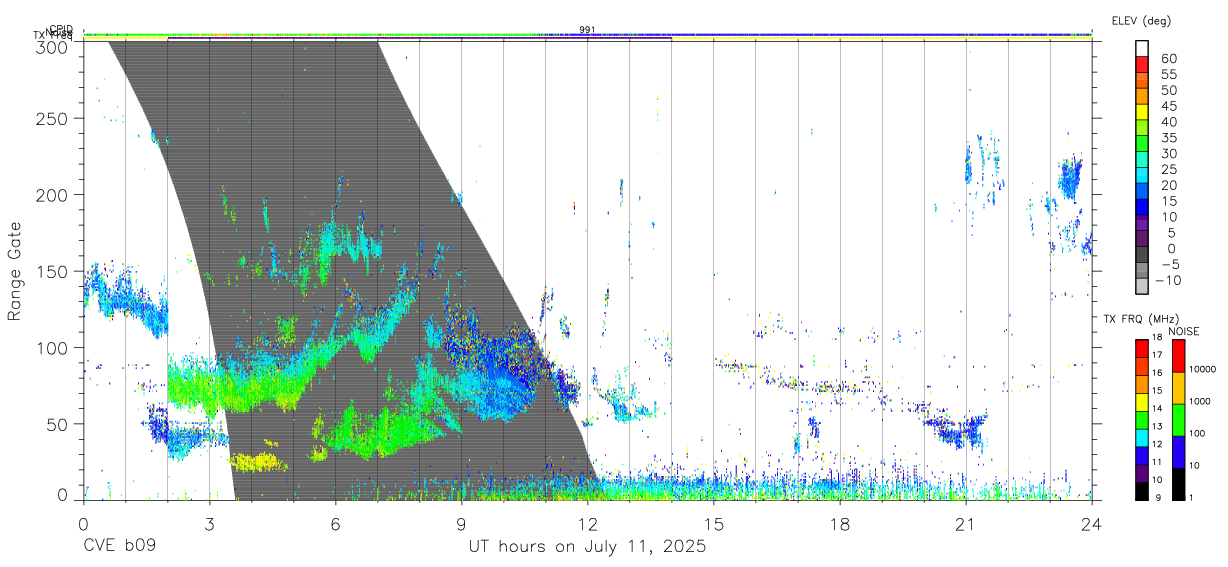Click the '15' hour tick on the x-axis
Screen dimensions: 1228x567
713,523
